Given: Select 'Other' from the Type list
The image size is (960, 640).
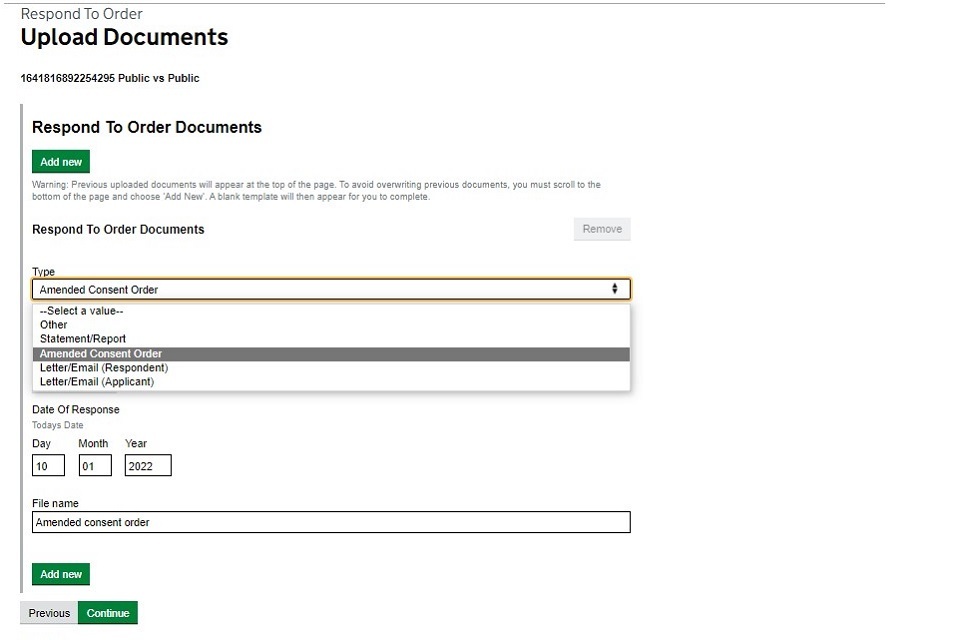Looking at the screenshot, I should pyautogui.click(x=54, y=325).
